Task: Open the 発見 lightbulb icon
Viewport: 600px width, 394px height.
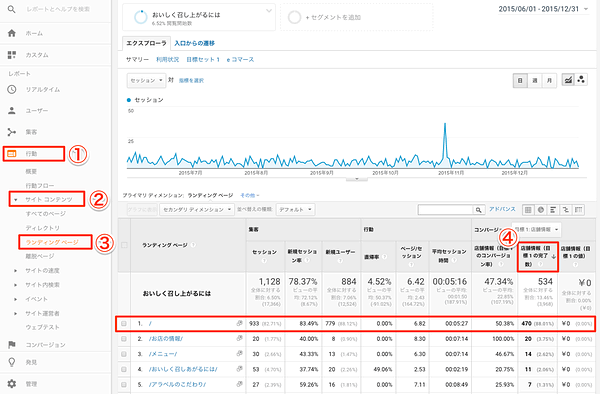Action: [x=12, y=362]
